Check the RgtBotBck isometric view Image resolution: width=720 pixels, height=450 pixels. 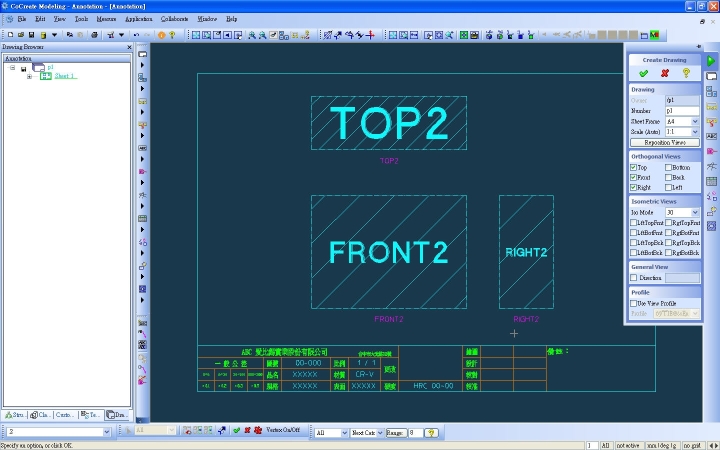click(x=669, y=253)
